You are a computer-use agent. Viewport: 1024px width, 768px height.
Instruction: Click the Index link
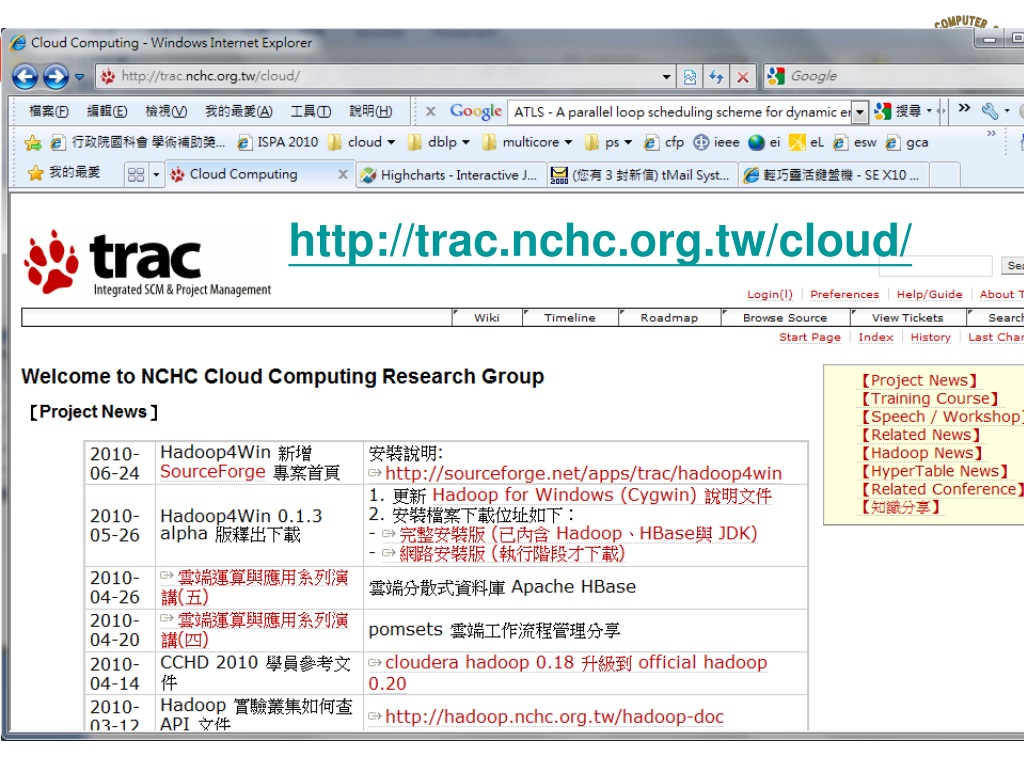tap(876, 337)
